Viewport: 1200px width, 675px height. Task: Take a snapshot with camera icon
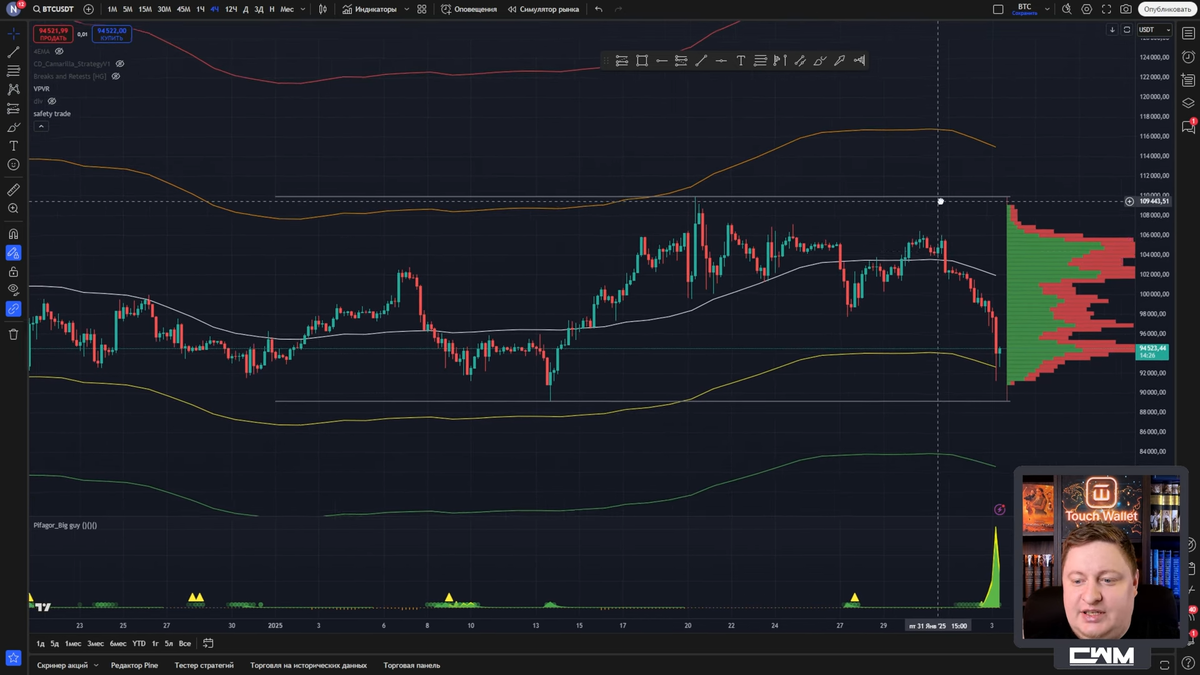tap(1126, 9)
